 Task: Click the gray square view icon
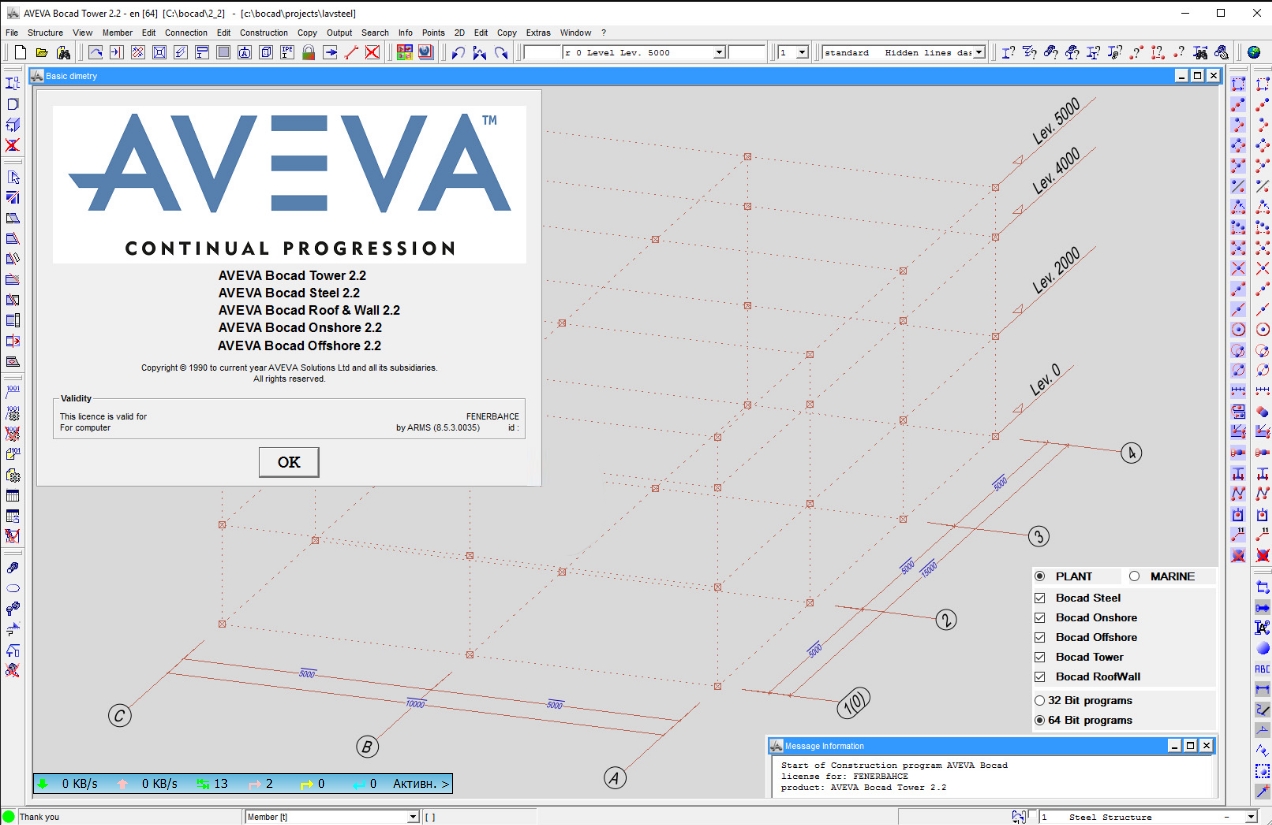click(x=223, y=52)
